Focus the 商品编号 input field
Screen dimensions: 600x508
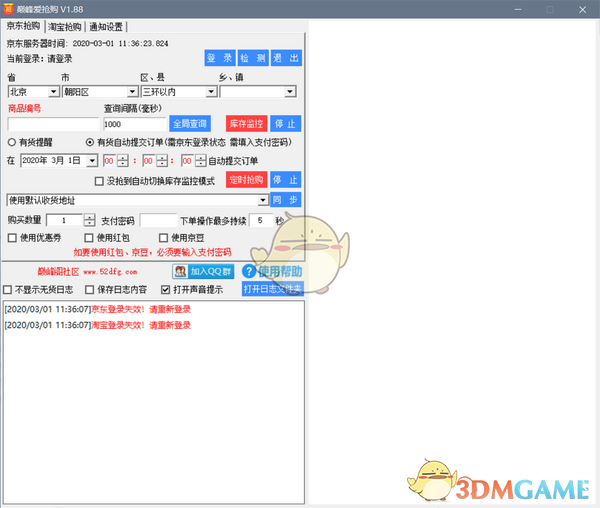click(53, 124)
